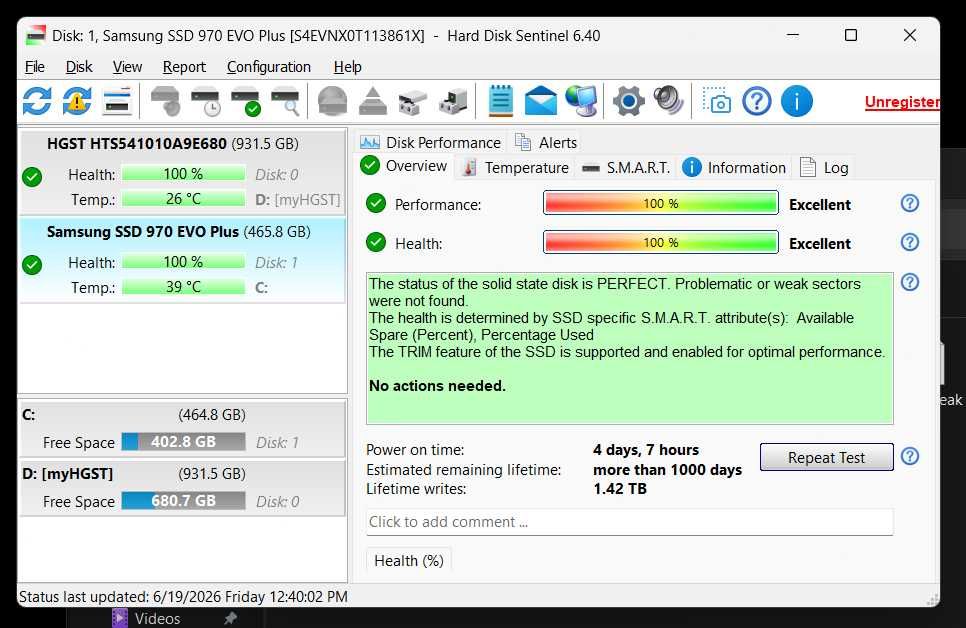This screenshot has width=966, height=628.
Task: Click C: free space 402.8 GB bar
Action: (x=183, y=442)
